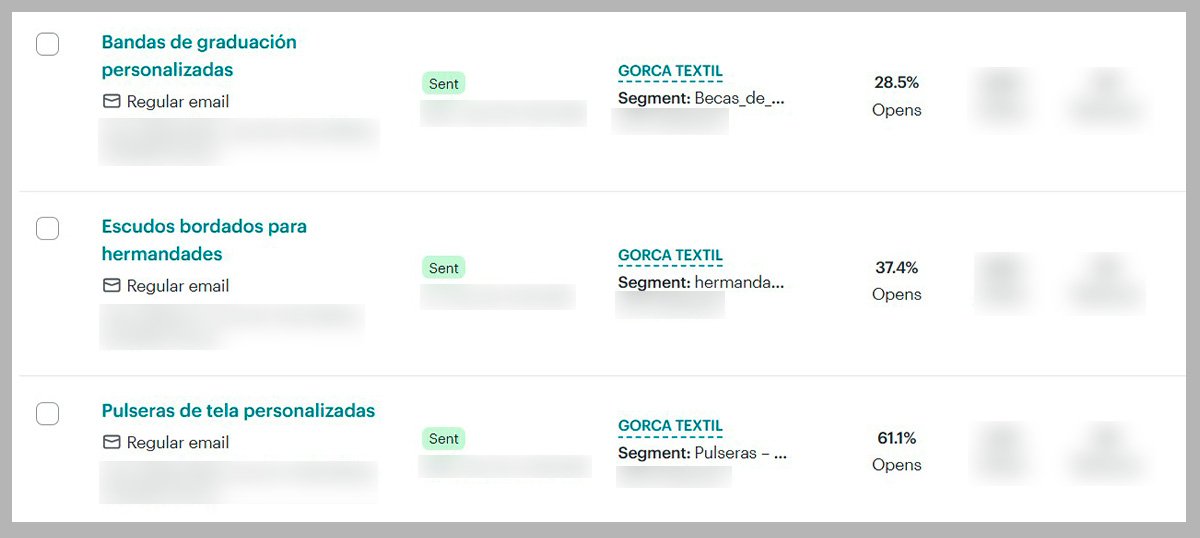Tick the Escudos bordados campaign checkbox

click(47, 228)
